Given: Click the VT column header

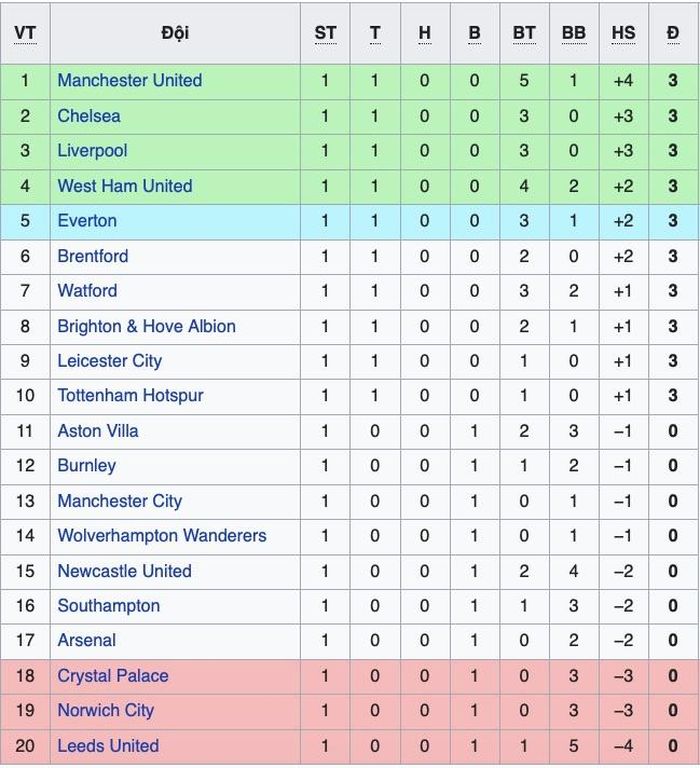Looking at the screenshot, I should pos(25,33).
